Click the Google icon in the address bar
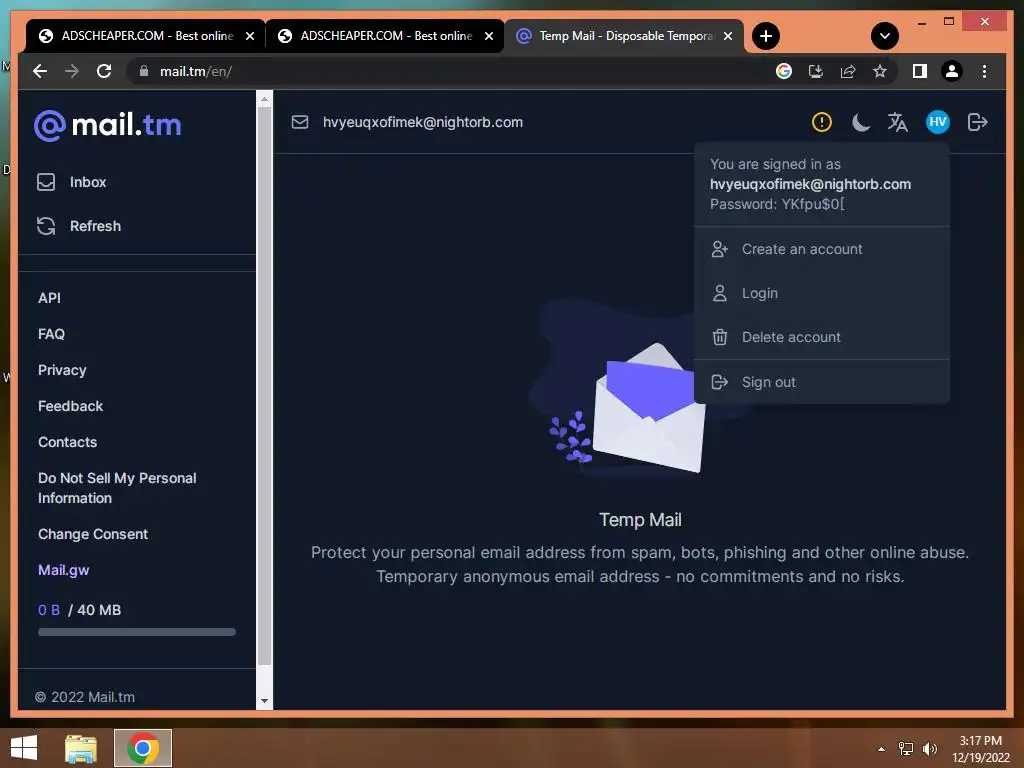 pos(784,71)
